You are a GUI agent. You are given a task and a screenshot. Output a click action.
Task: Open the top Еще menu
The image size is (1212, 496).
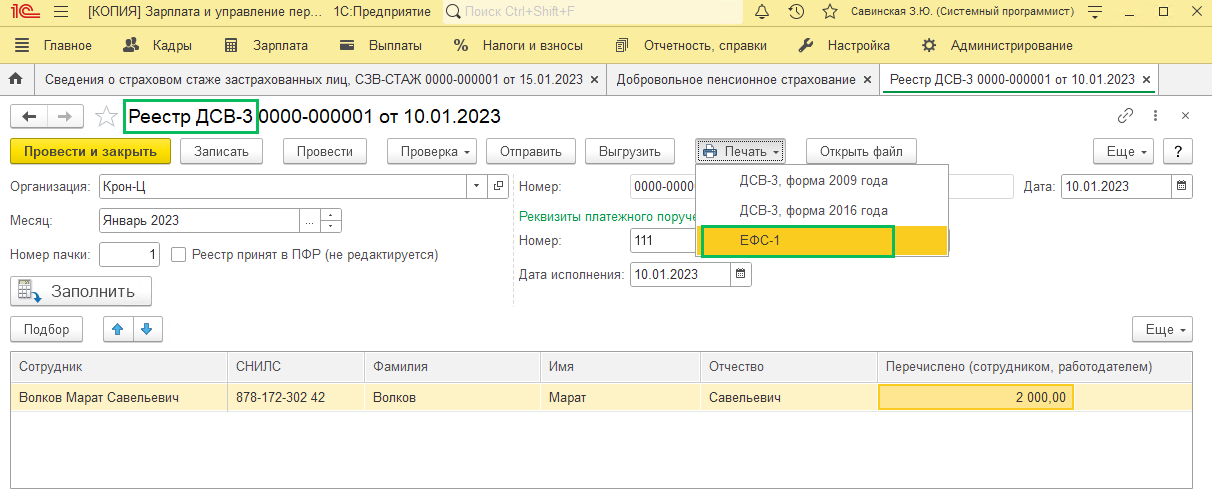point(1125,152)
